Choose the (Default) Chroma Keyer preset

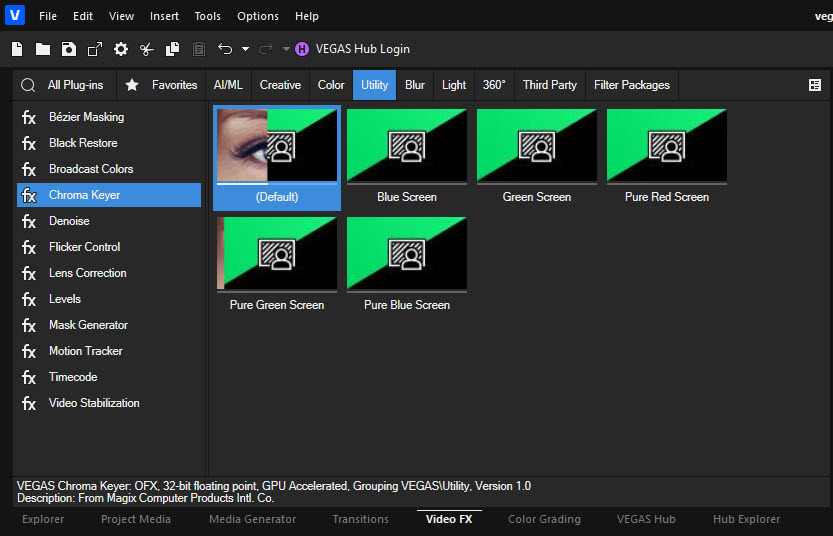277,158
